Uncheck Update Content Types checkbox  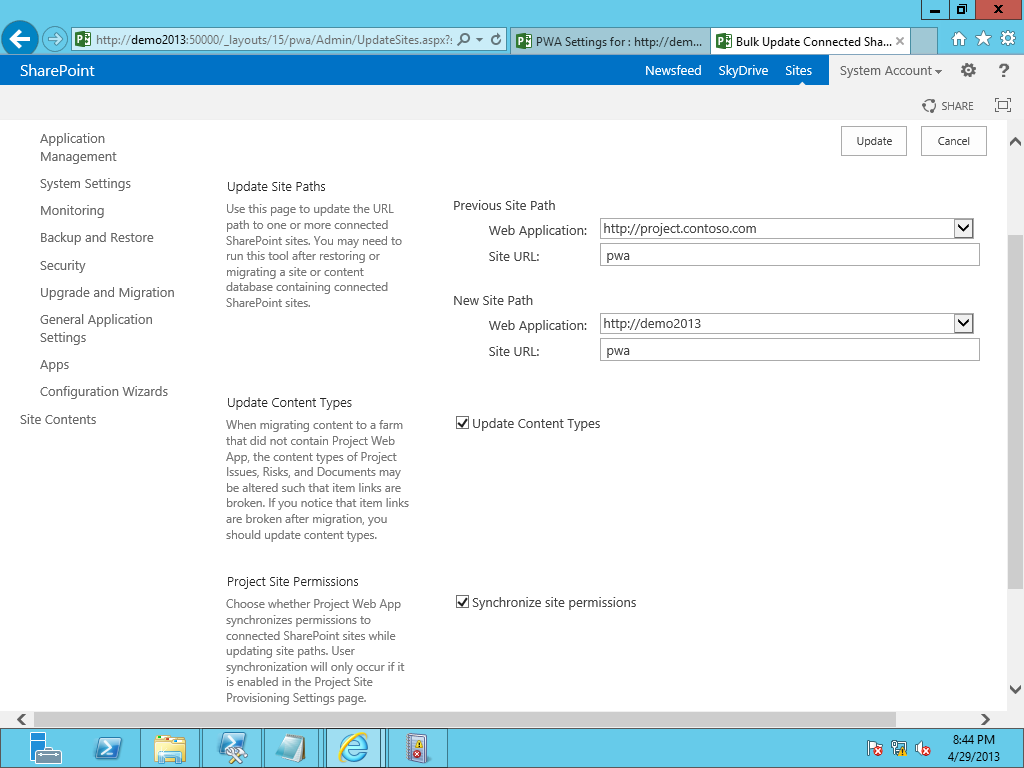(462, 423)
